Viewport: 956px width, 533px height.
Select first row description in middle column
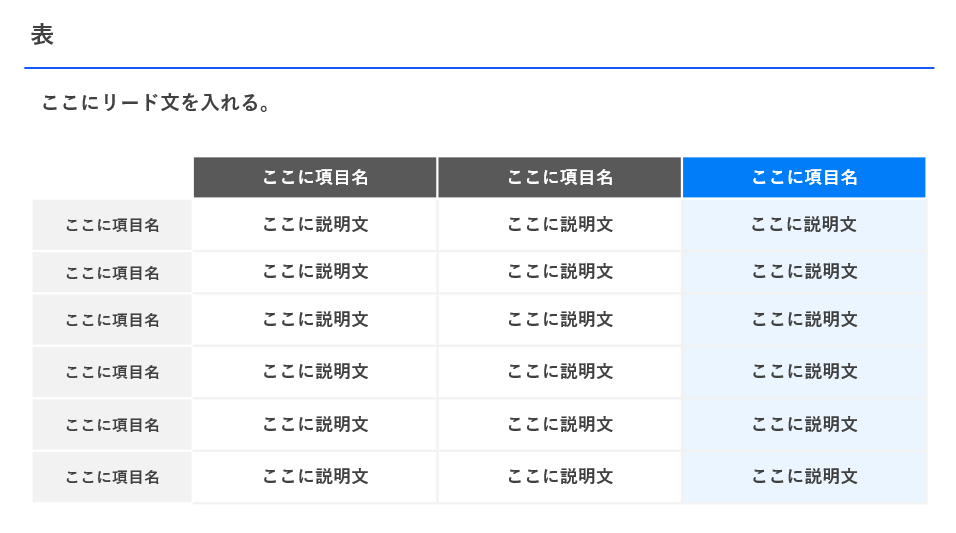559,225
